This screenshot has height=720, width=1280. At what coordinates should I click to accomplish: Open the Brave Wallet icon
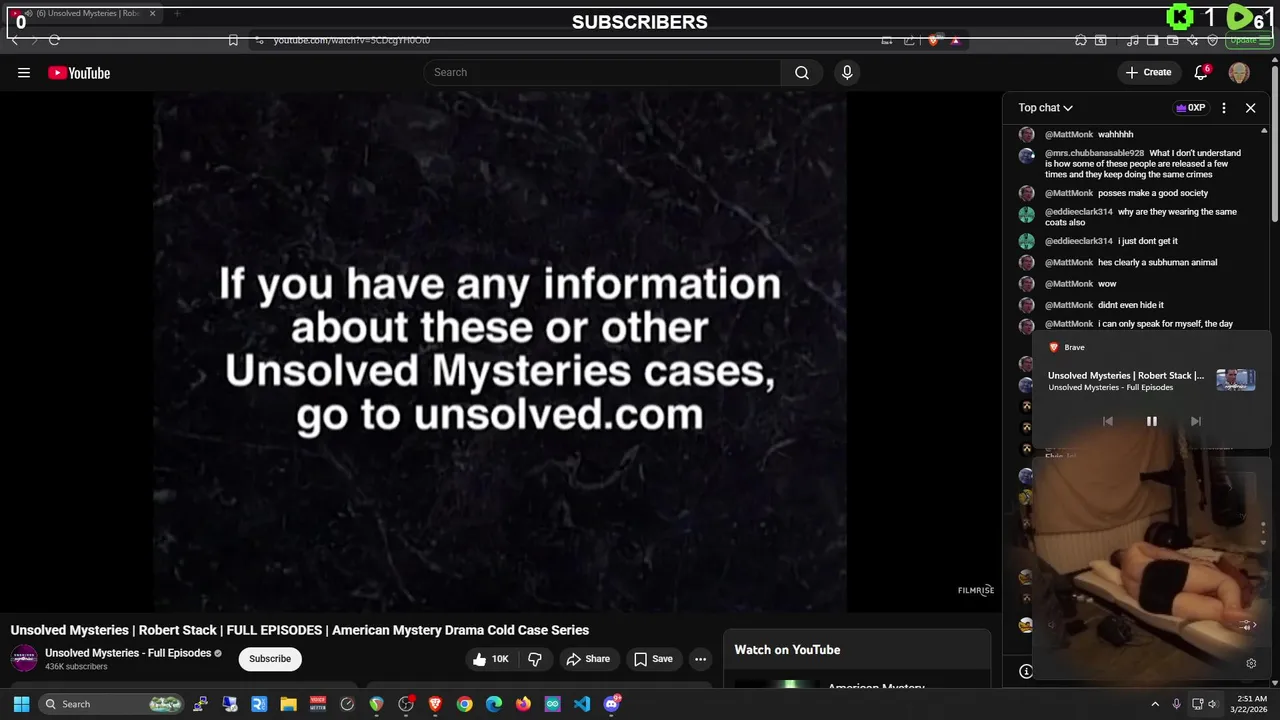tap(1173, 40)
